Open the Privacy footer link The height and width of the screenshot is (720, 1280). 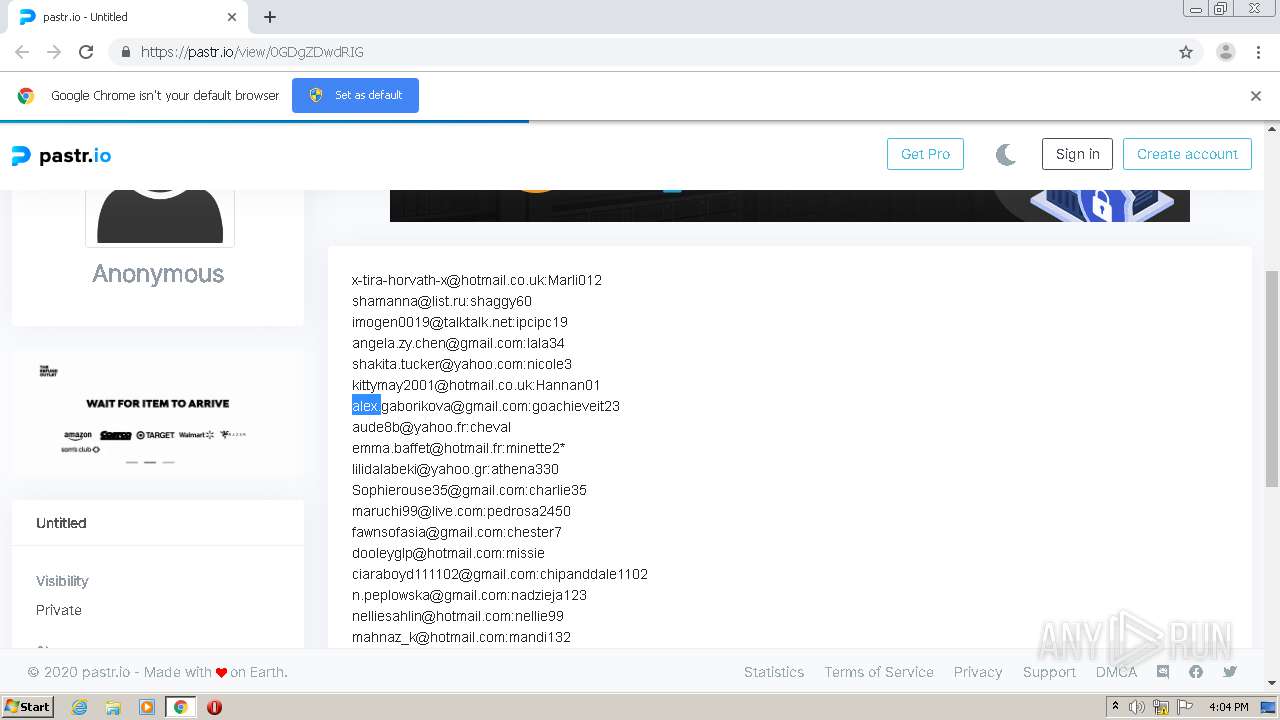pos(978,672)
